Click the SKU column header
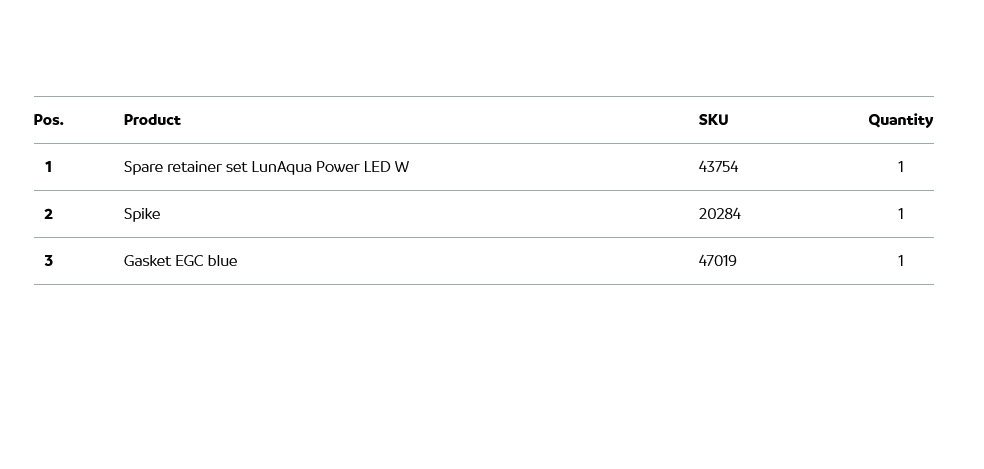This screenshot has height=469, width=984. 713,120
